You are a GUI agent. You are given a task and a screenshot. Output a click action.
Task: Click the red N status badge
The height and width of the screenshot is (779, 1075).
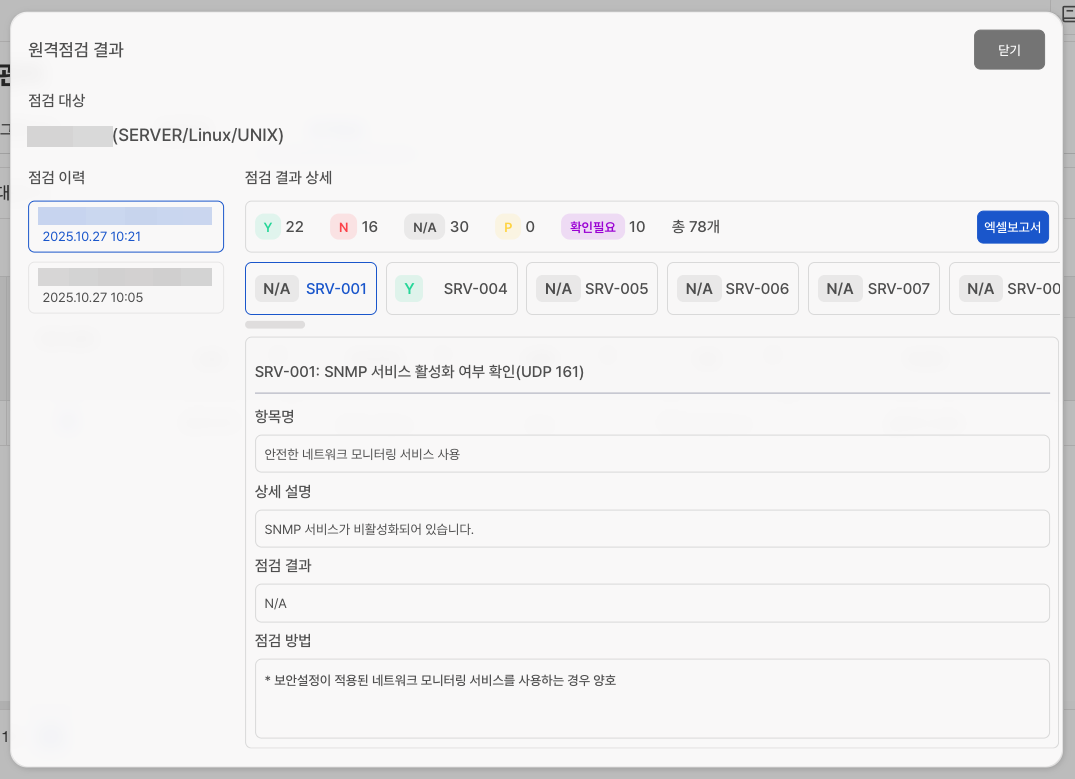pos(343,227)
